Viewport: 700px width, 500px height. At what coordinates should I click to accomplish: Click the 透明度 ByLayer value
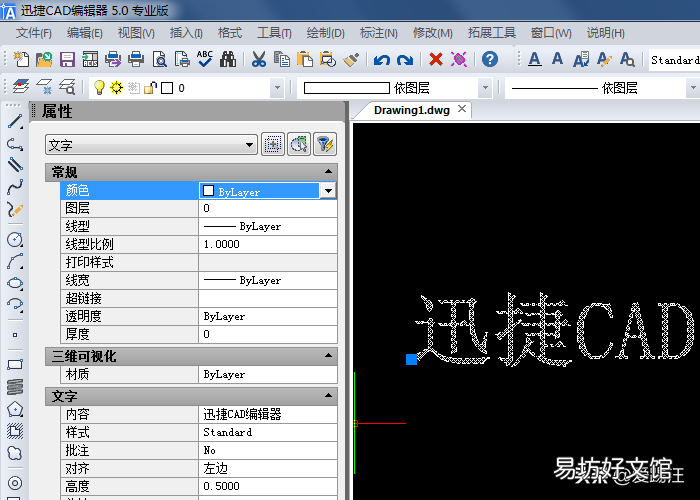(x=267, y=316)
